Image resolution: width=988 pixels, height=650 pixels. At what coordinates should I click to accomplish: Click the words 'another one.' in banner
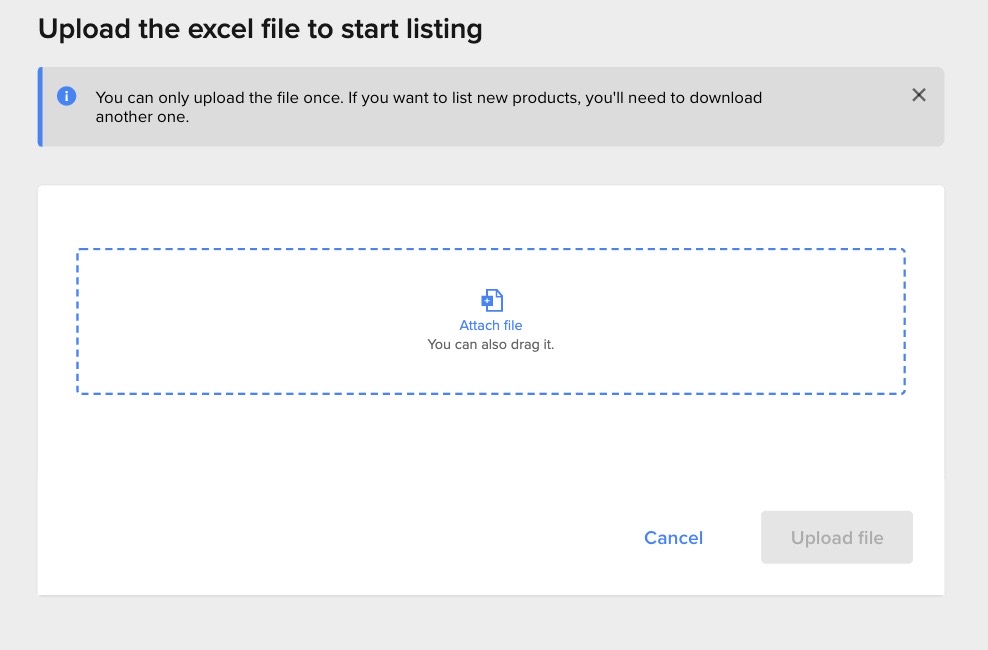[x=142, y=117]
